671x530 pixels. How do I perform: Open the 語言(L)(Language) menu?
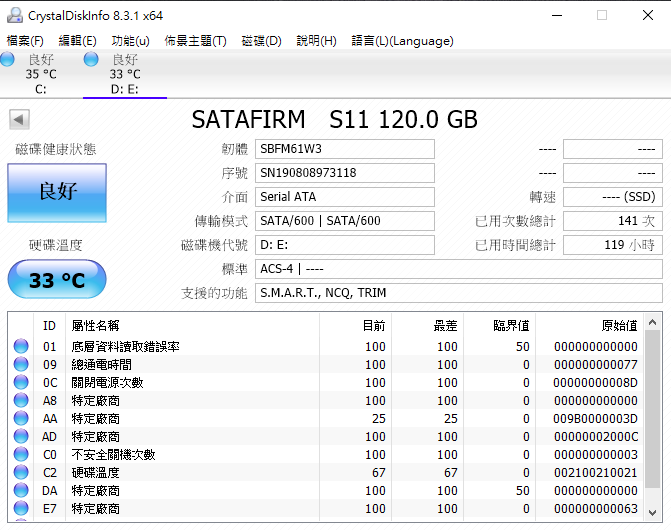402,41
